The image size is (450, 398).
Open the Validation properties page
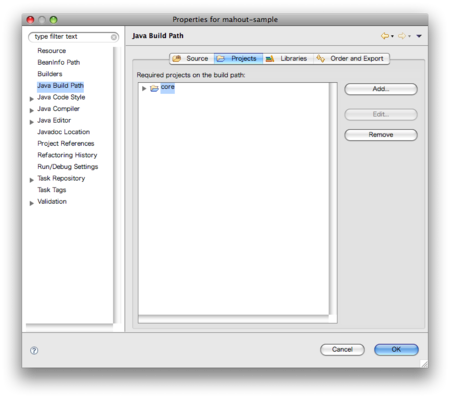pyautogui.click(x=52, y=201)
